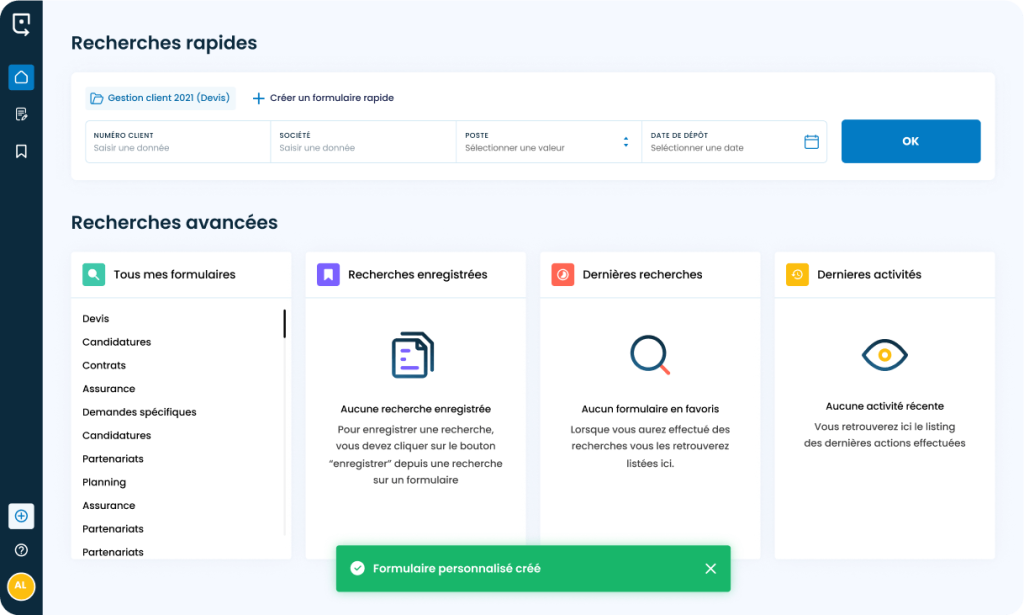
Task: Open the Home sidebar icon
Action: tap(21, 77)
